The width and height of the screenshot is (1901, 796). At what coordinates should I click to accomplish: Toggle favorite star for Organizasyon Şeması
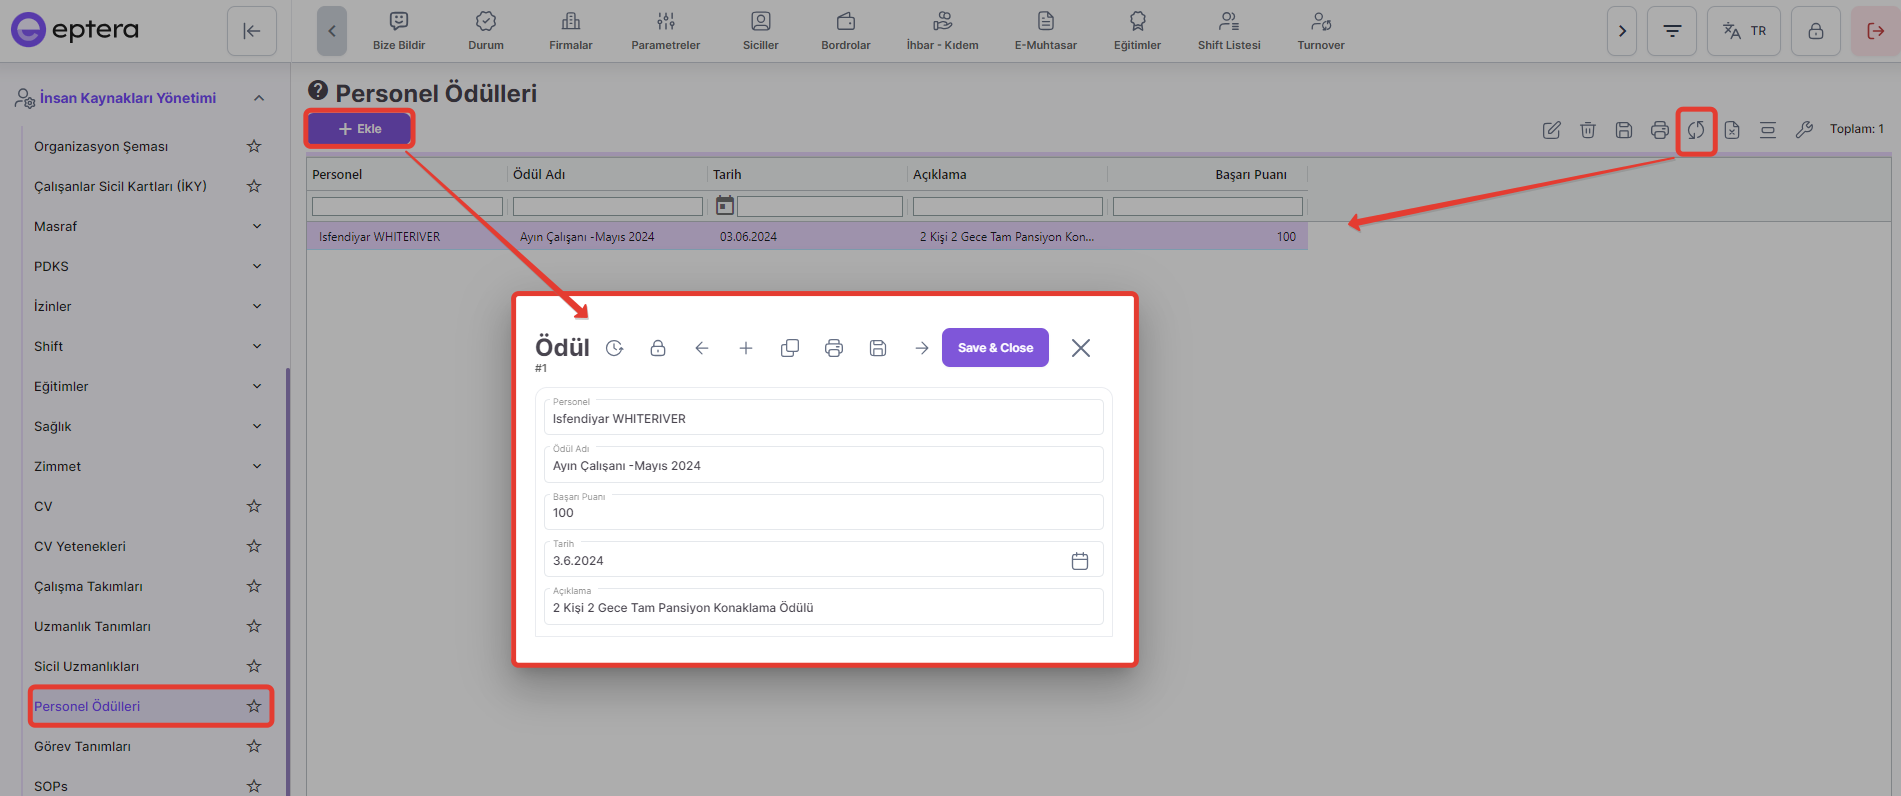[254, 146]
